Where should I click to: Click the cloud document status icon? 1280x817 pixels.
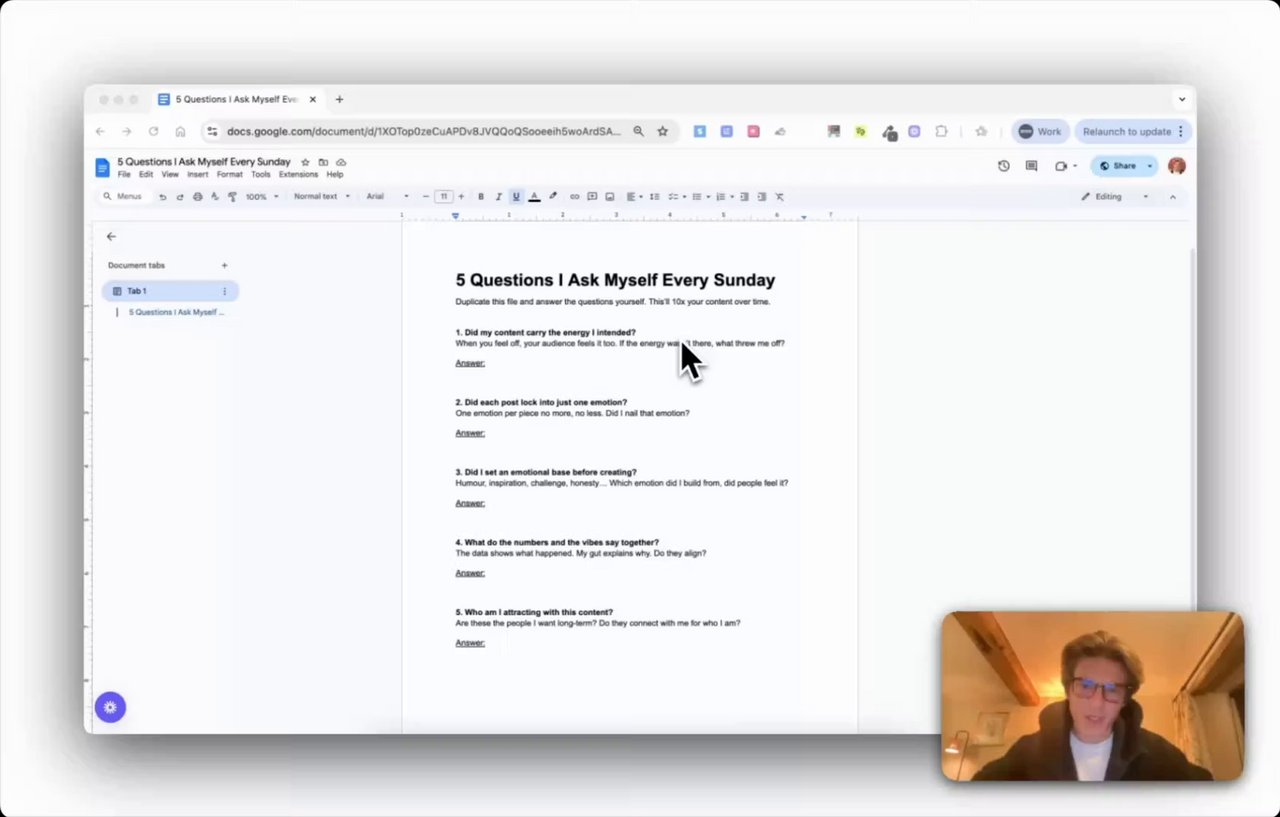coord(341,162)
